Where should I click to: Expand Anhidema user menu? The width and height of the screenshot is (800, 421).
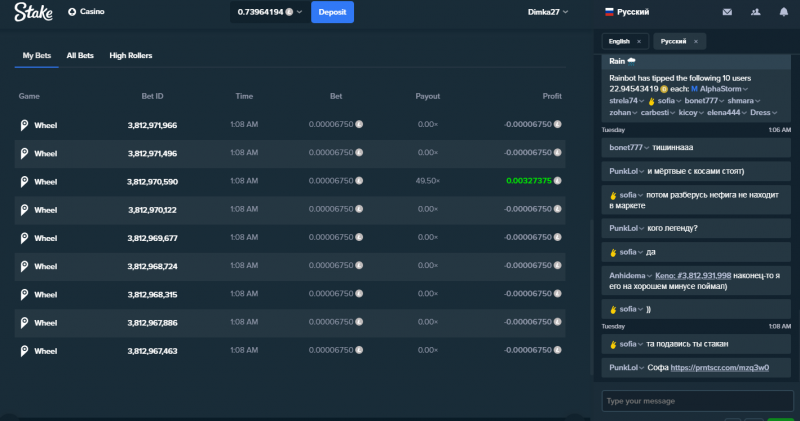649,276
